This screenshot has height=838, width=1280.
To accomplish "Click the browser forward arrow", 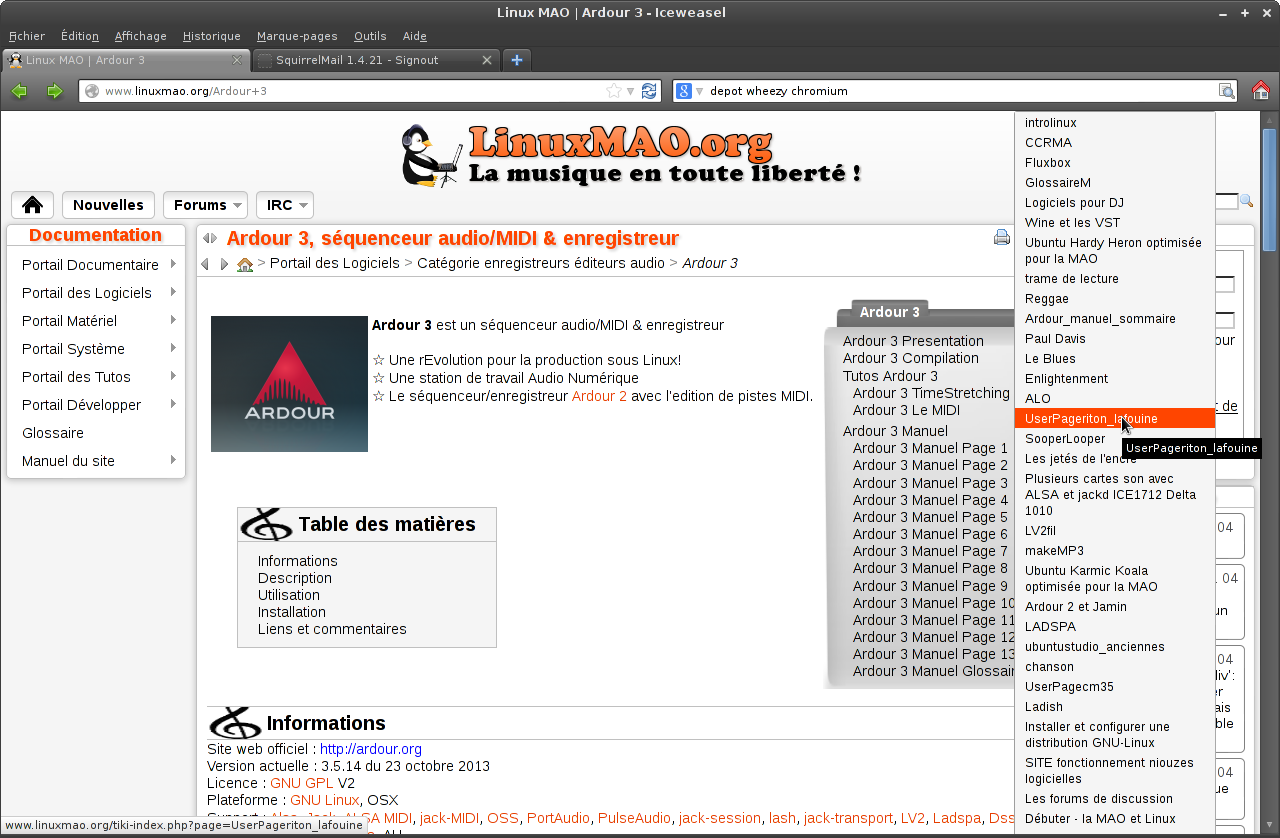I will pyautogui.click(x=54, y=91).
